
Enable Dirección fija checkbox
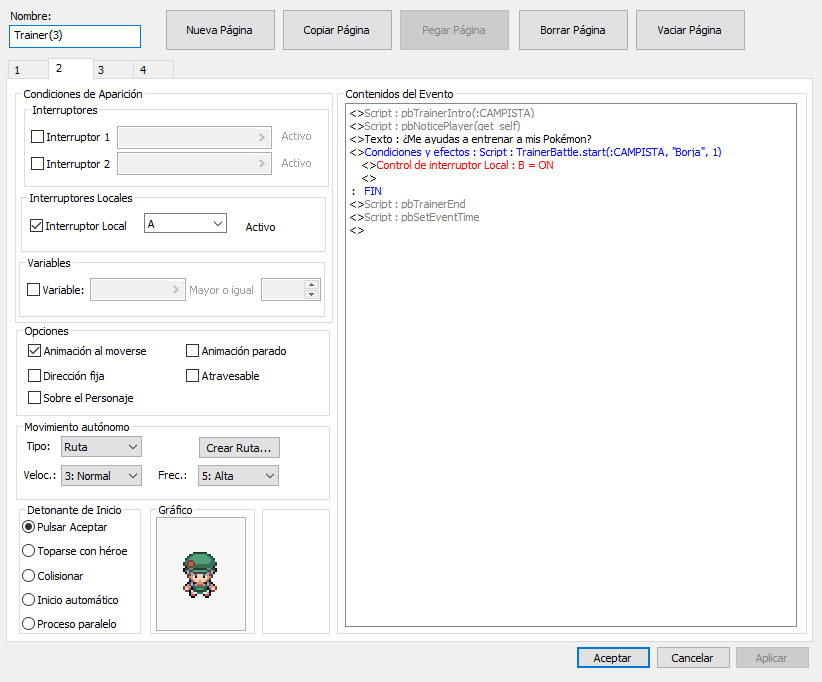pyautogui.click(x=34, y=376)
